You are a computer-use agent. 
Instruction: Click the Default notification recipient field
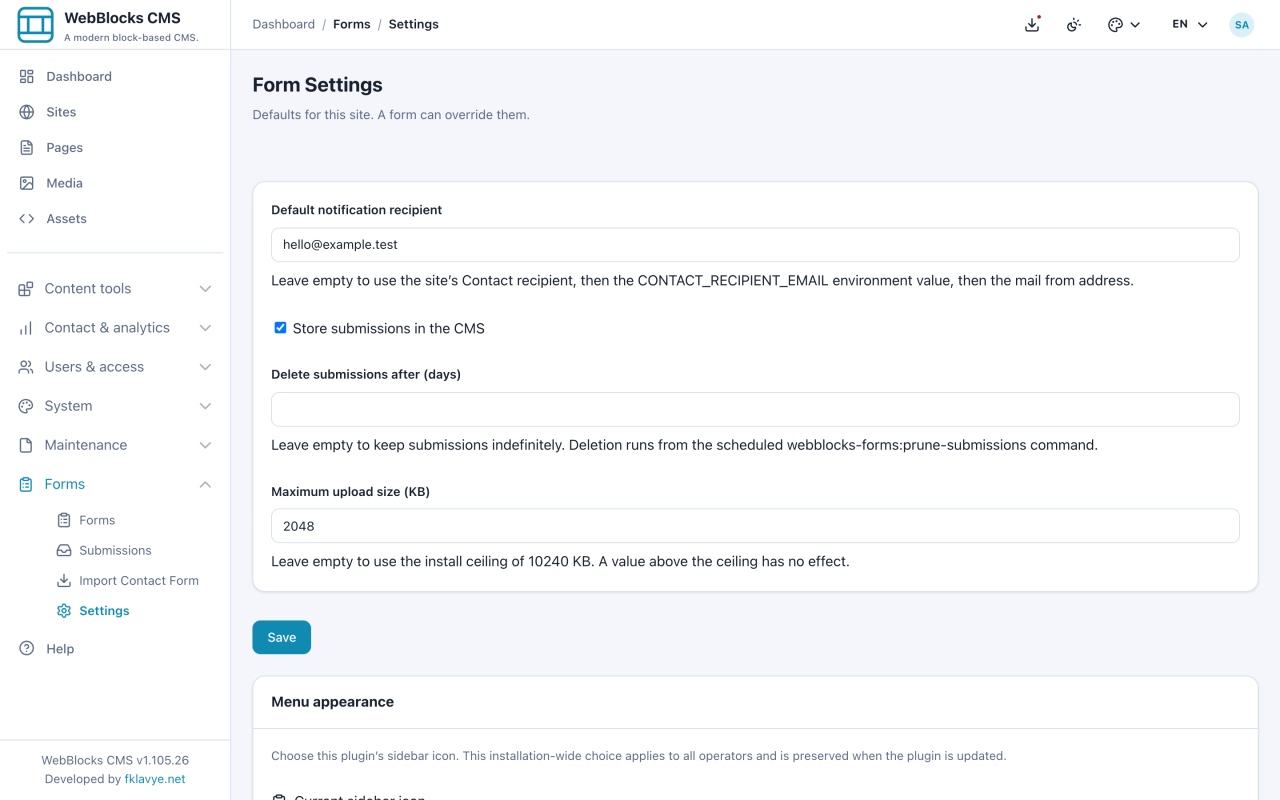pos(755,244)
